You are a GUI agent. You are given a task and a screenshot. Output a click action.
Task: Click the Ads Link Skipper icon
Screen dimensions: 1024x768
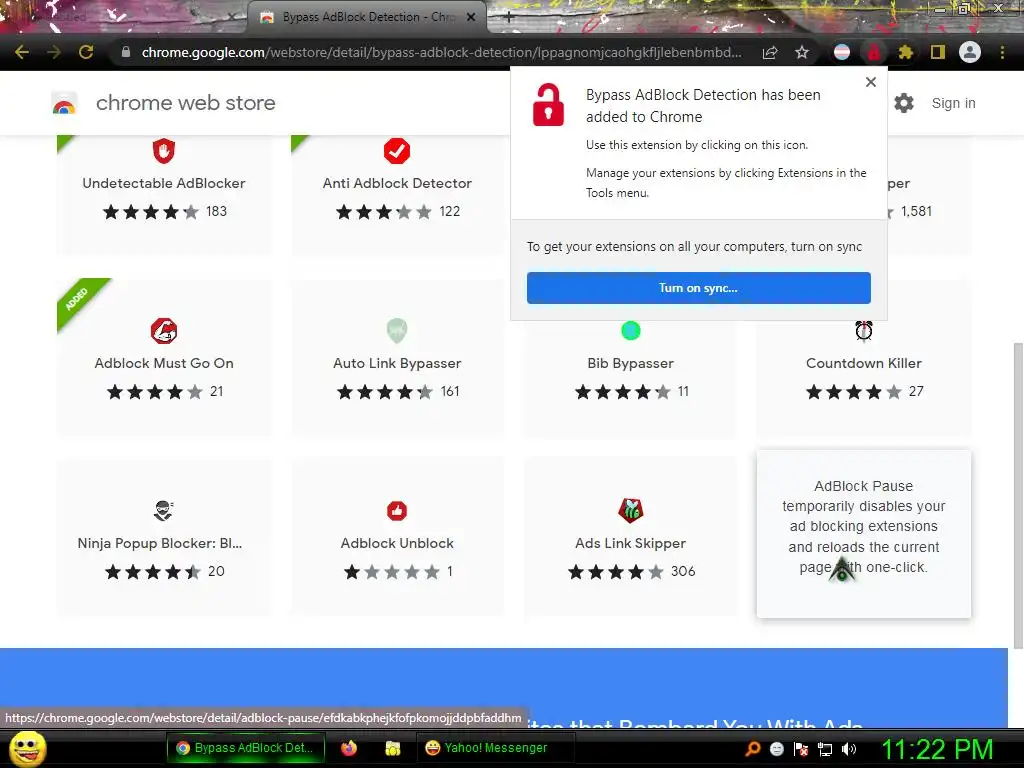point(631,511)
